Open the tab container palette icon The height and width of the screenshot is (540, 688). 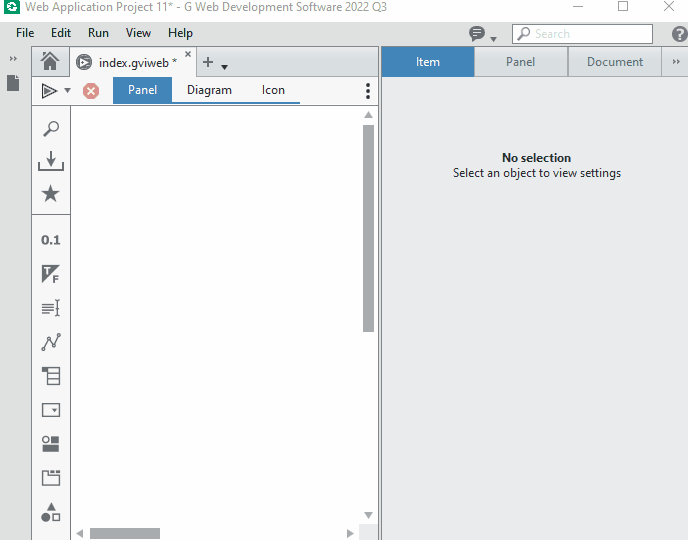[x=51, y=478]
